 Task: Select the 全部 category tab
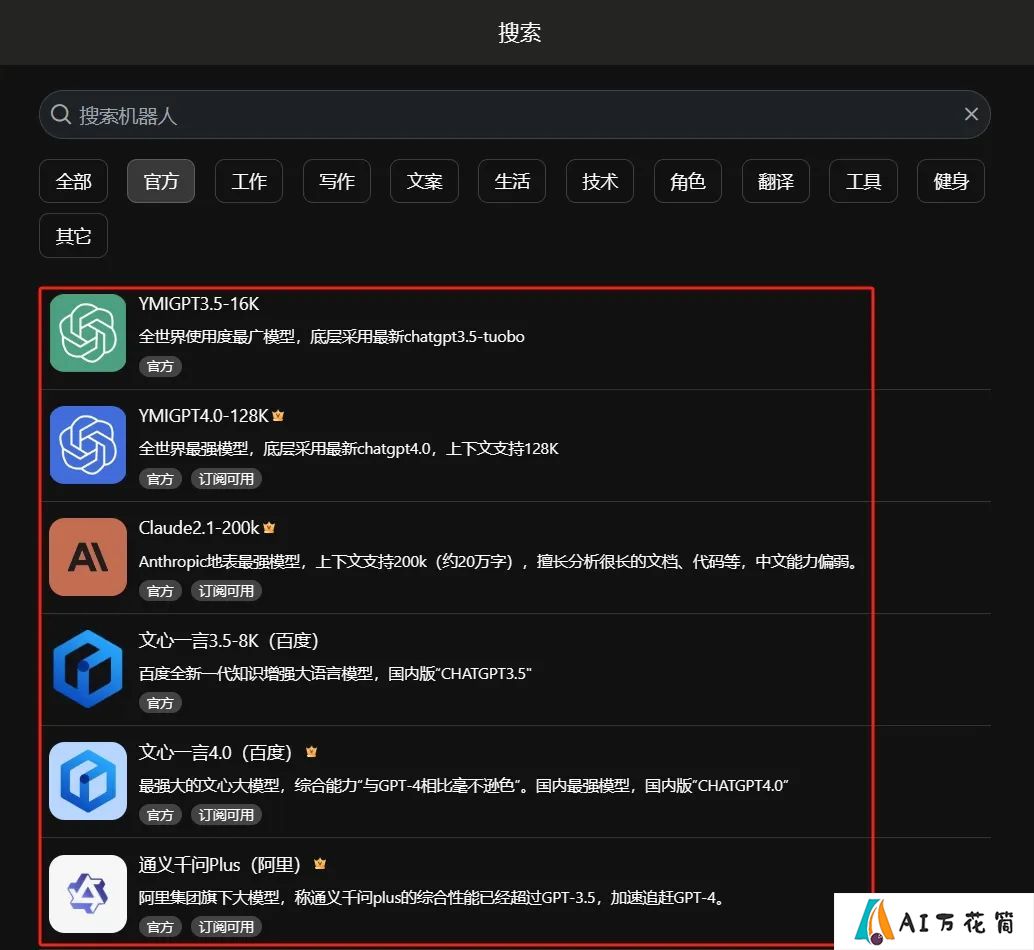(x=73, y=181)
